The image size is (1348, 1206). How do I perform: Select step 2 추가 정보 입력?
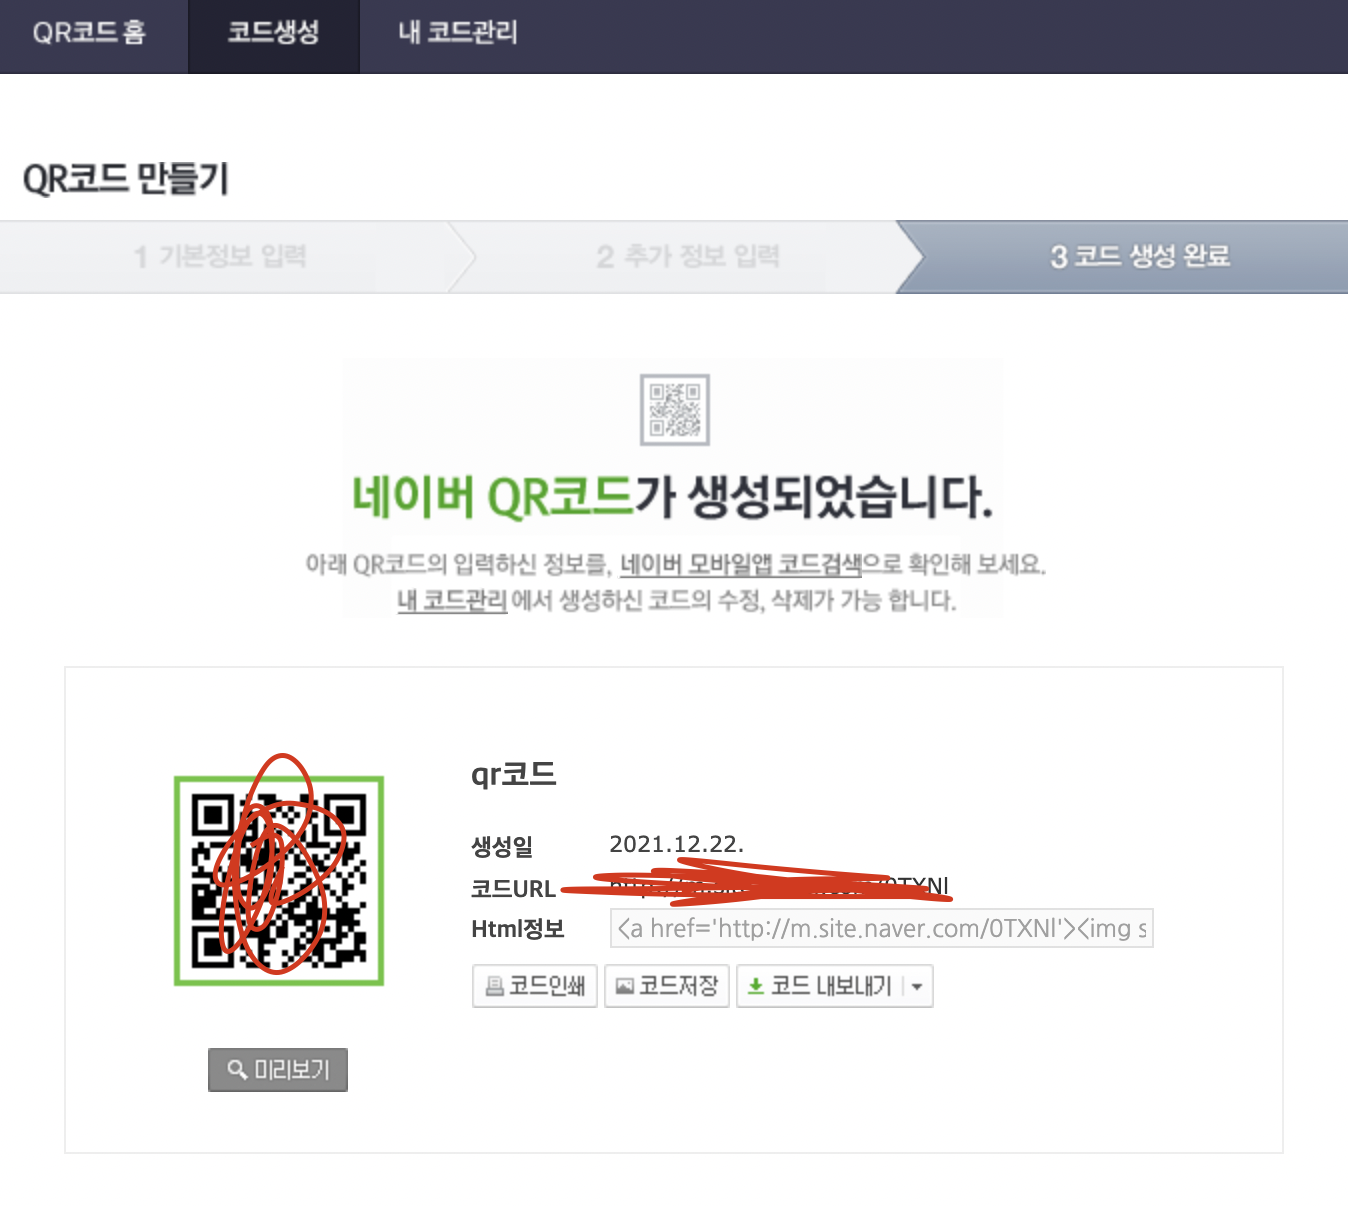tap(688, 257)
